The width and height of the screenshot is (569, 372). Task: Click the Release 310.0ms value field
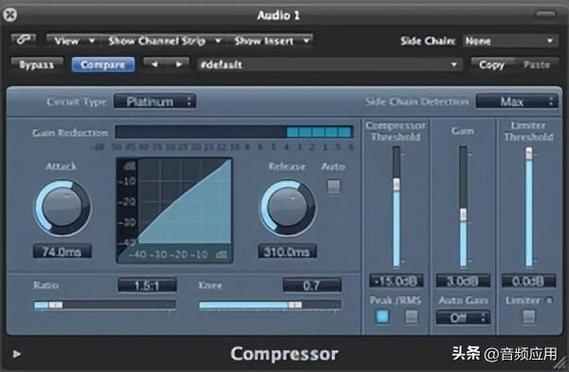coord(287,251)
